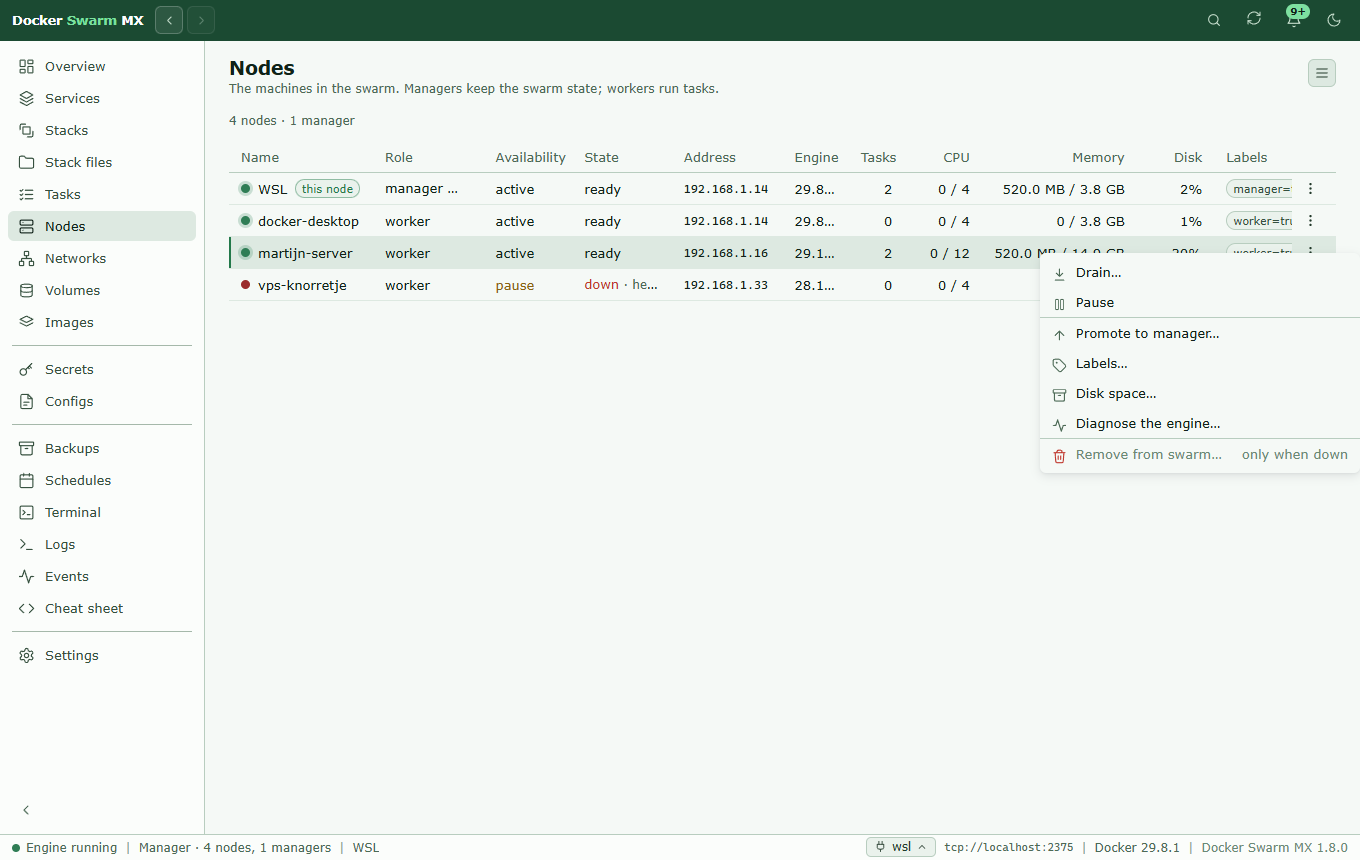1360x860 pixels.
Task: Open row actions for docker-desktop node
Action: coord(1310,221)
